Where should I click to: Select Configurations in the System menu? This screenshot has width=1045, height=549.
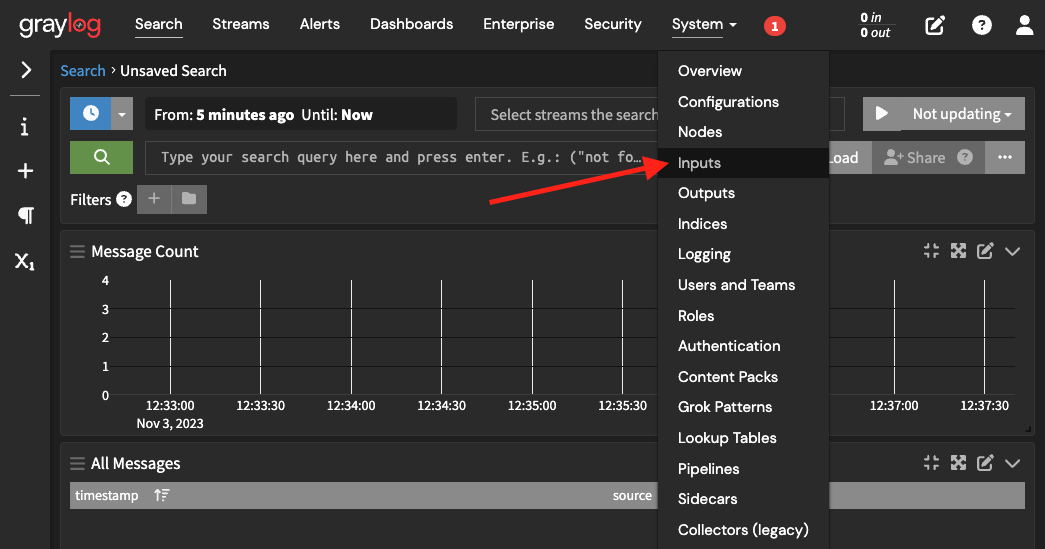click(x=743, y=102)
